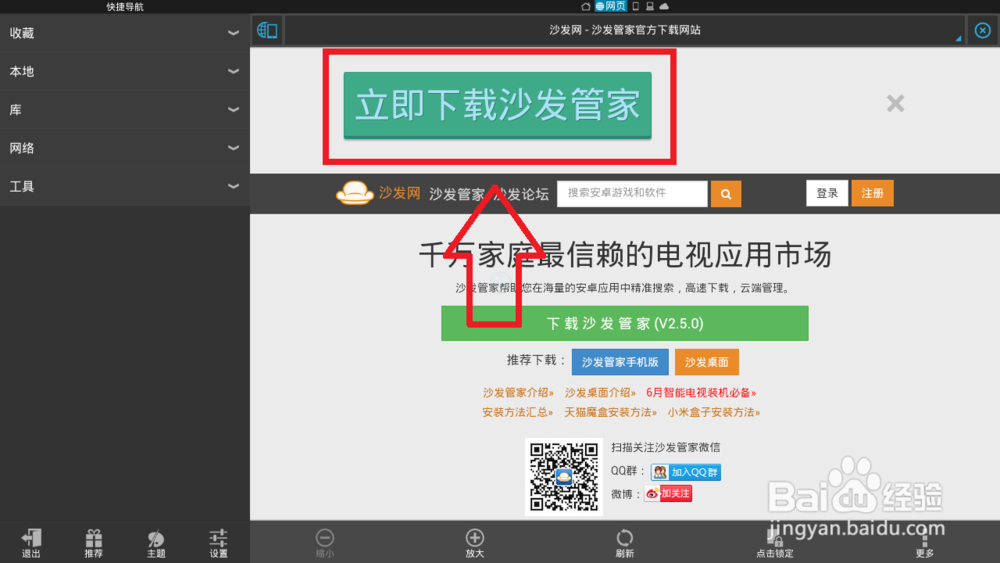Click the globe/device view icon beside title bar
This screenshot has width=1000, height=563.
tap(267, 30)
